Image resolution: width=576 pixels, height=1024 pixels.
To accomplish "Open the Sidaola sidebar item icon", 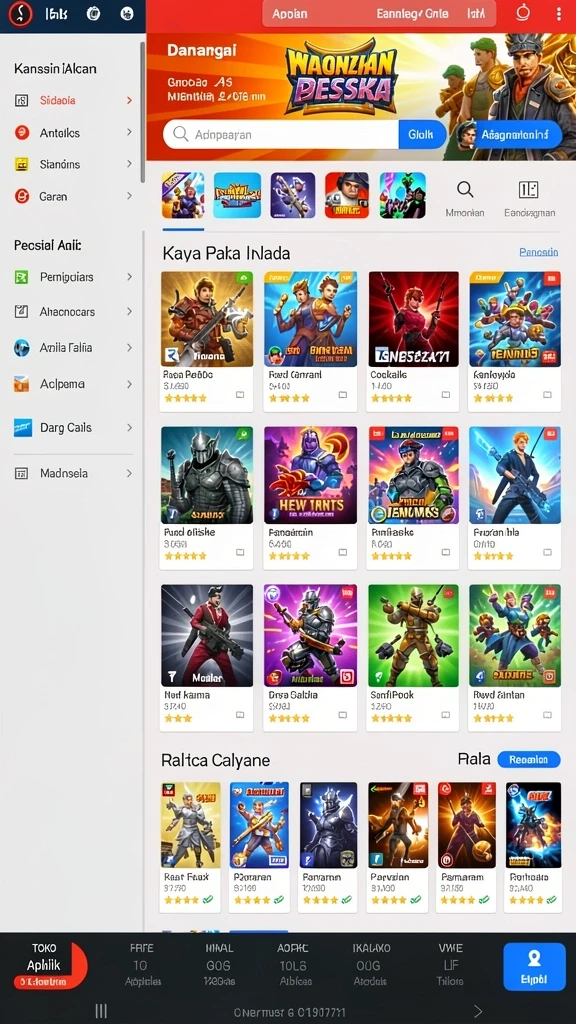I will pyautogui.click(x=22, y=101).
